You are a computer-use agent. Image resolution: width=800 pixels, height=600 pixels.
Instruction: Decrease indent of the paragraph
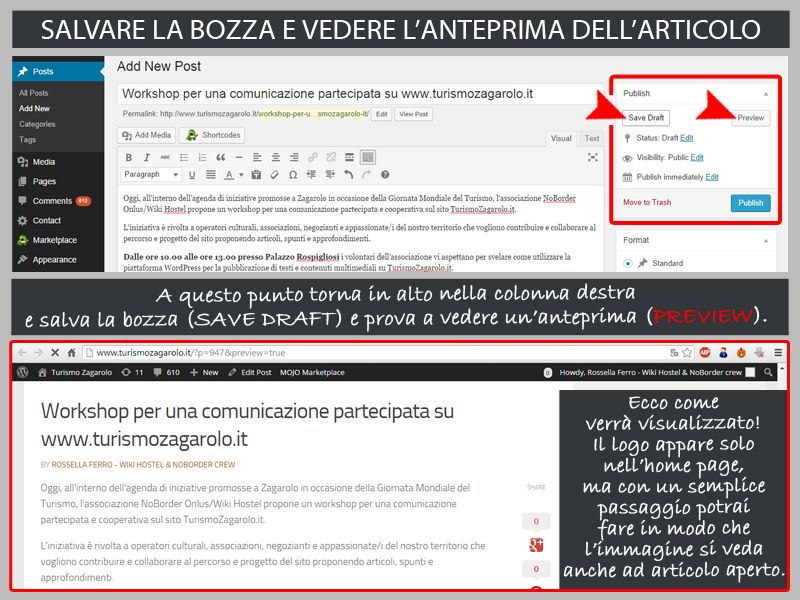[311, 175]
